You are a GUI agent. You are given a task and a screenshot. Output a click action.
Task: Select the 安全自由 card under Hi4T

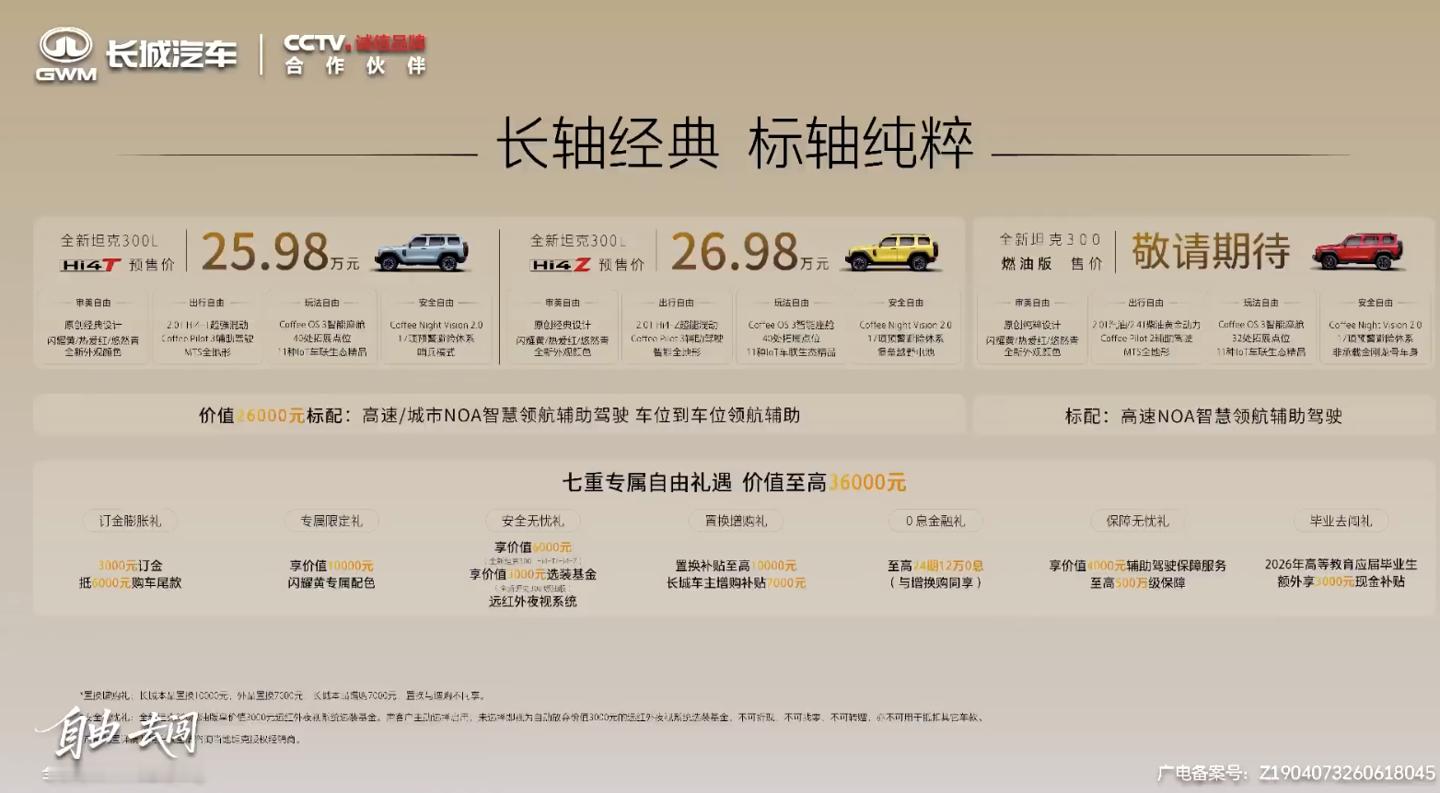click(437, 327)
